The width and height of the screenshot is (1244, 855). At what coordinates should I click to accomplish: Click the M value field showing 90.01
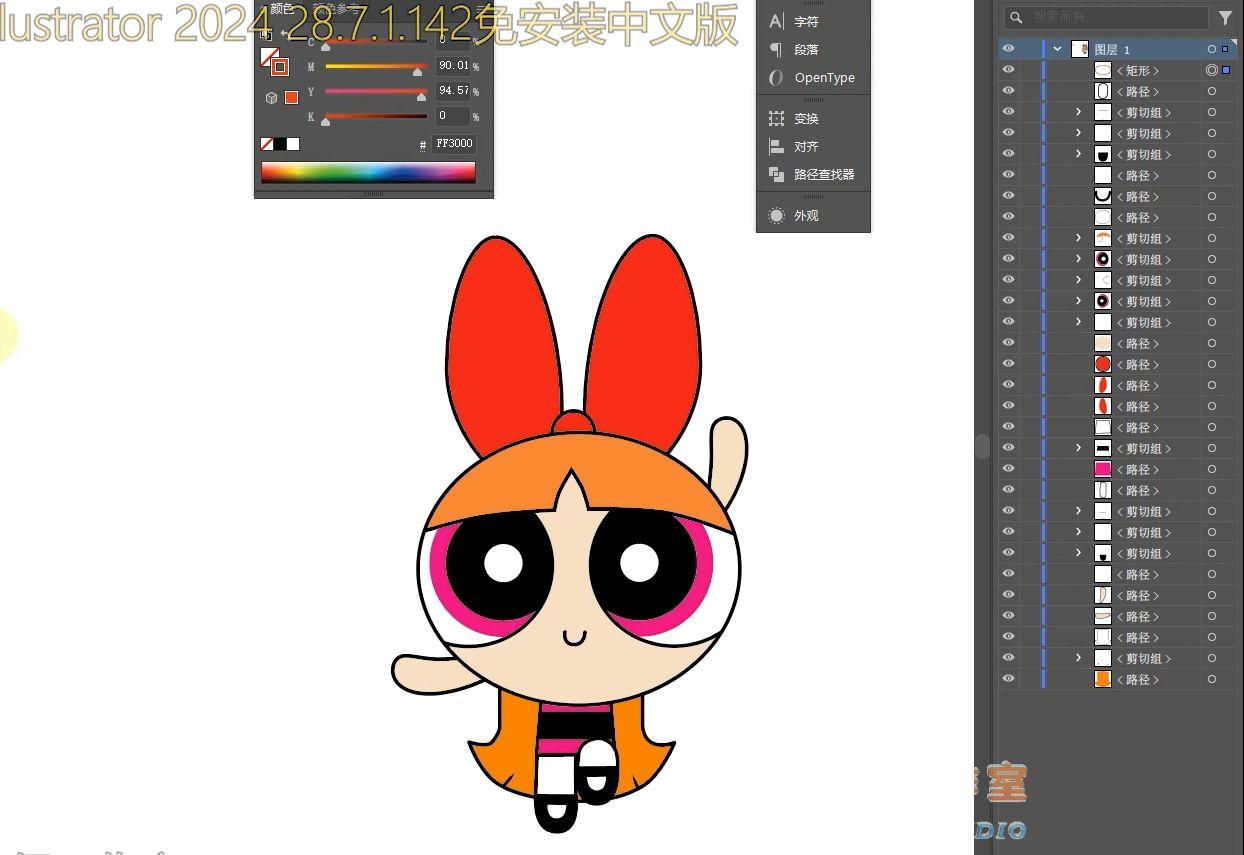453,66
